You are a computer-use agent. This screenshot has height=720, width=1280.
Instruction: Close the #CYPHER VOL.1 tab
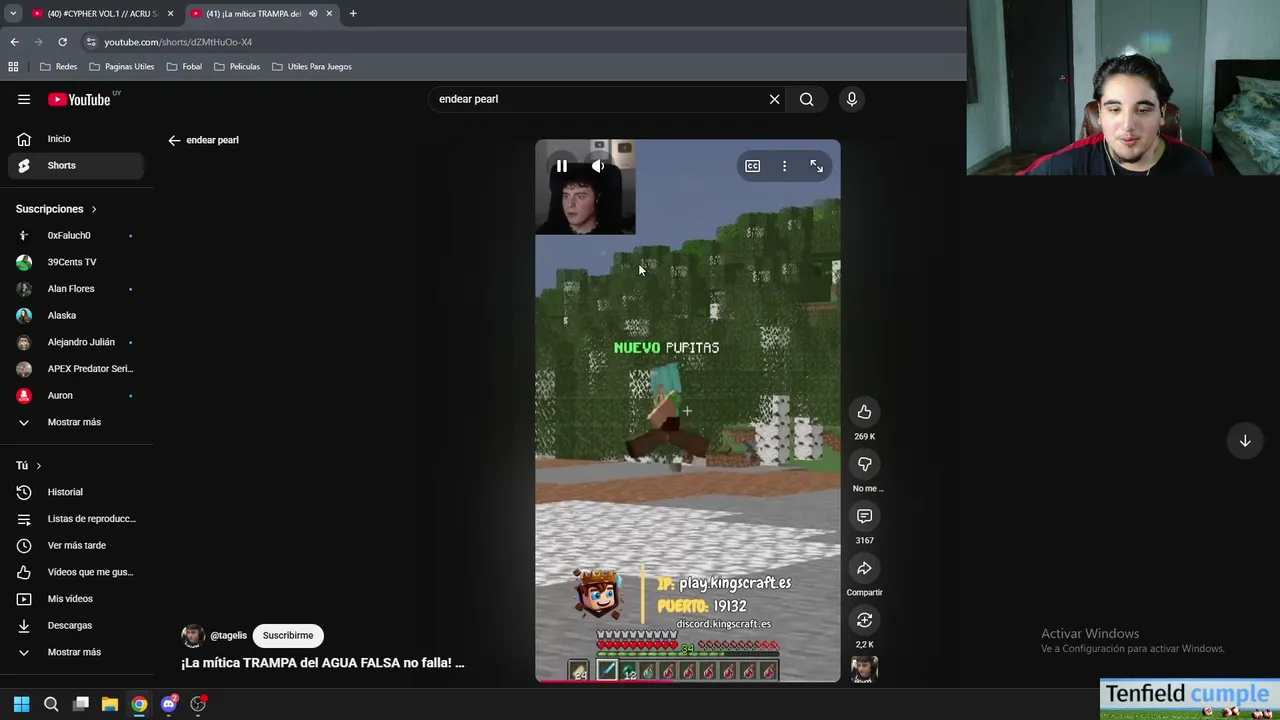tap(170, 14)
